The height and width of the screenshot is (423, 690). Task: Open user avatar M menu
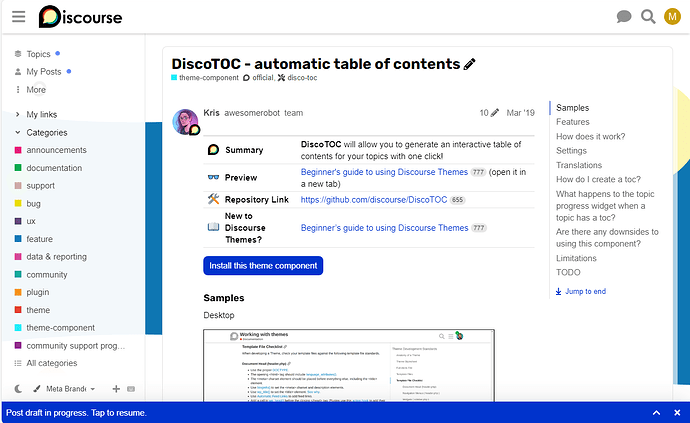672,17
